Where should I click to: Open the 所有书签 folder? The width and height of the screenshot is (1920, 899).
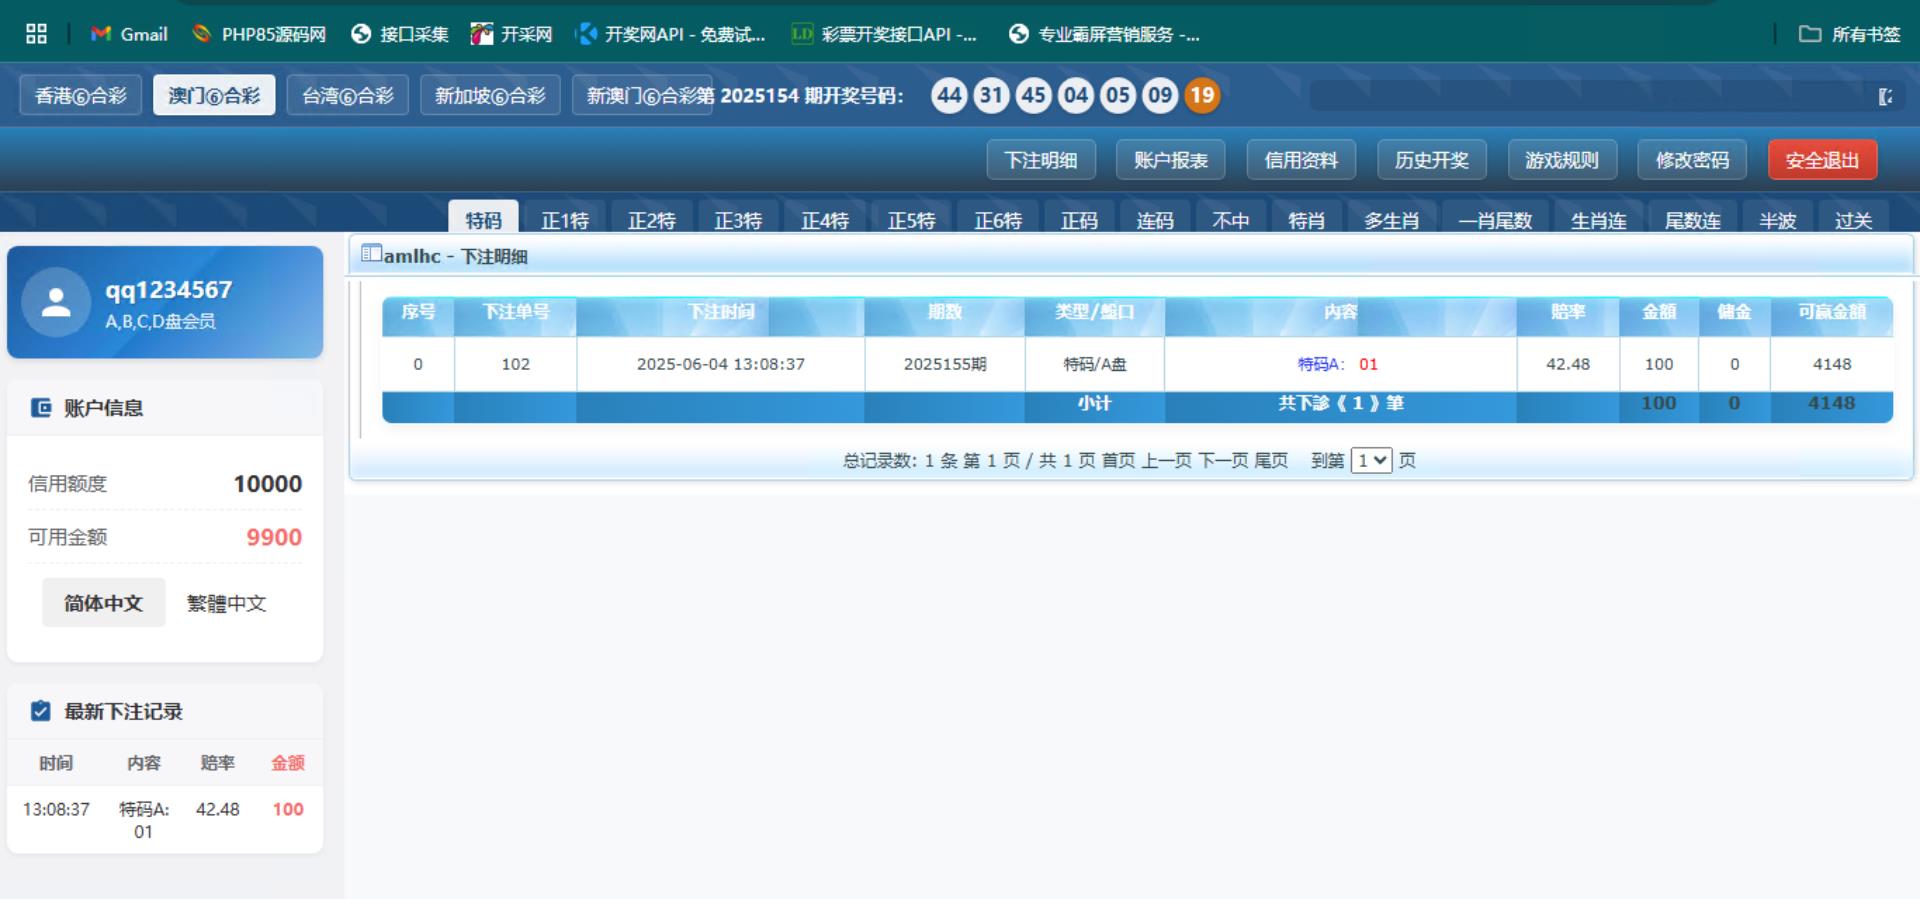pos(1849,34)
